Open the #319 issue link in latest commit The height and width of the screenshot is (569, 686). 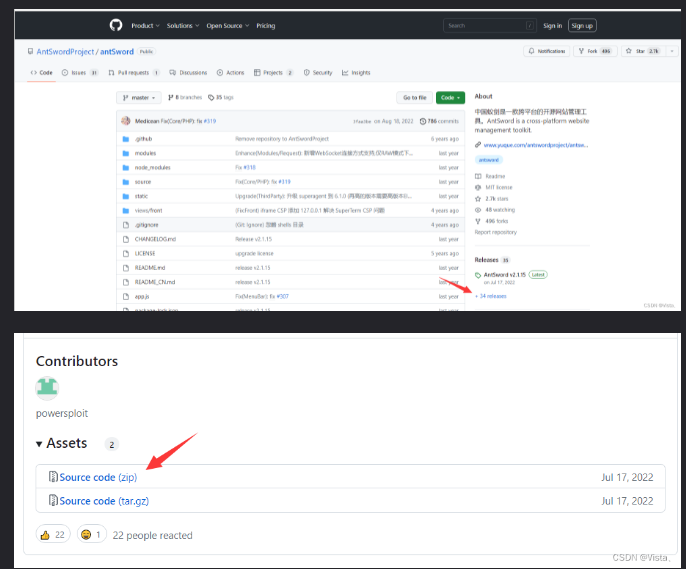point(210,121)
